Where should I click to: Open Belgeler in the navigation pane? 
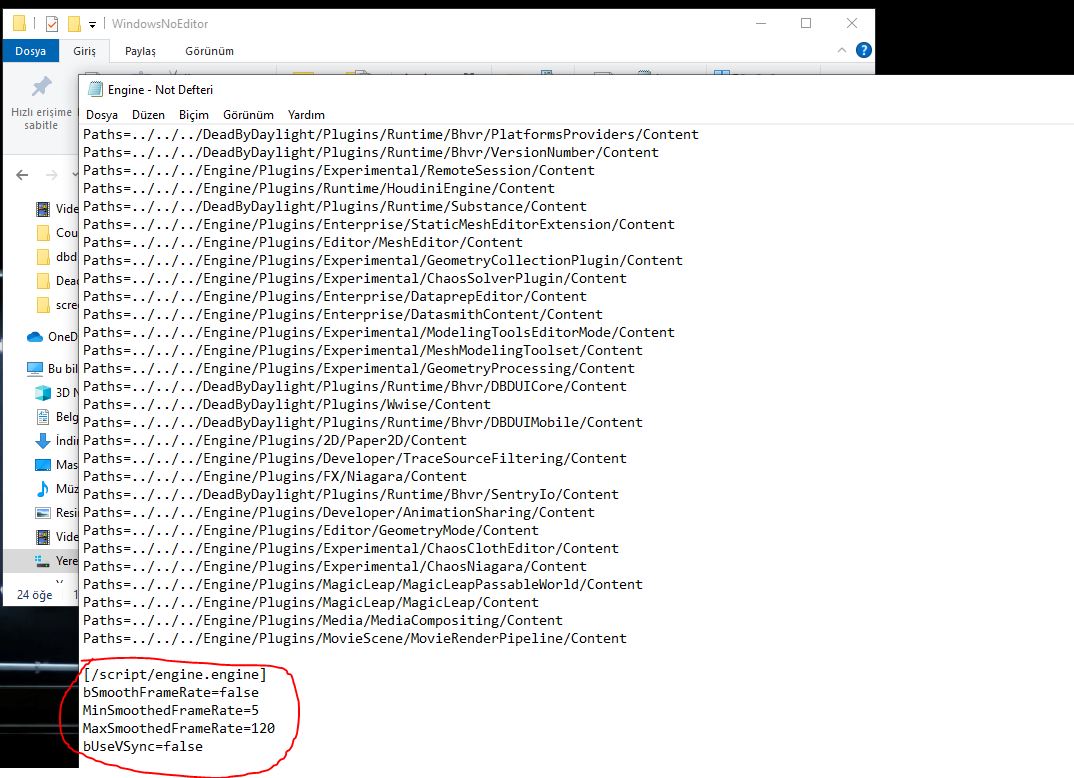57,416
